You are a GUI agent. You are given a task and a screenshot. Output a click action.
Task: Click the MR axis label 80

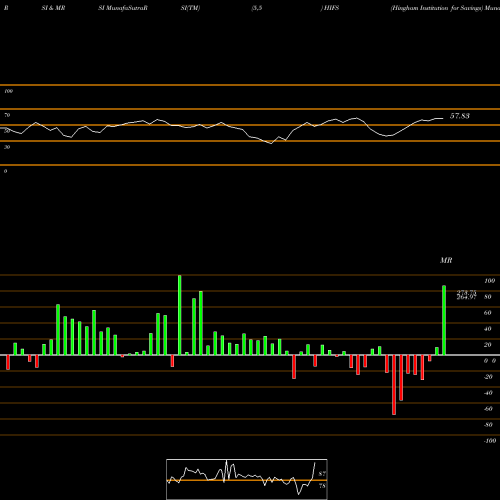(488, 297)
